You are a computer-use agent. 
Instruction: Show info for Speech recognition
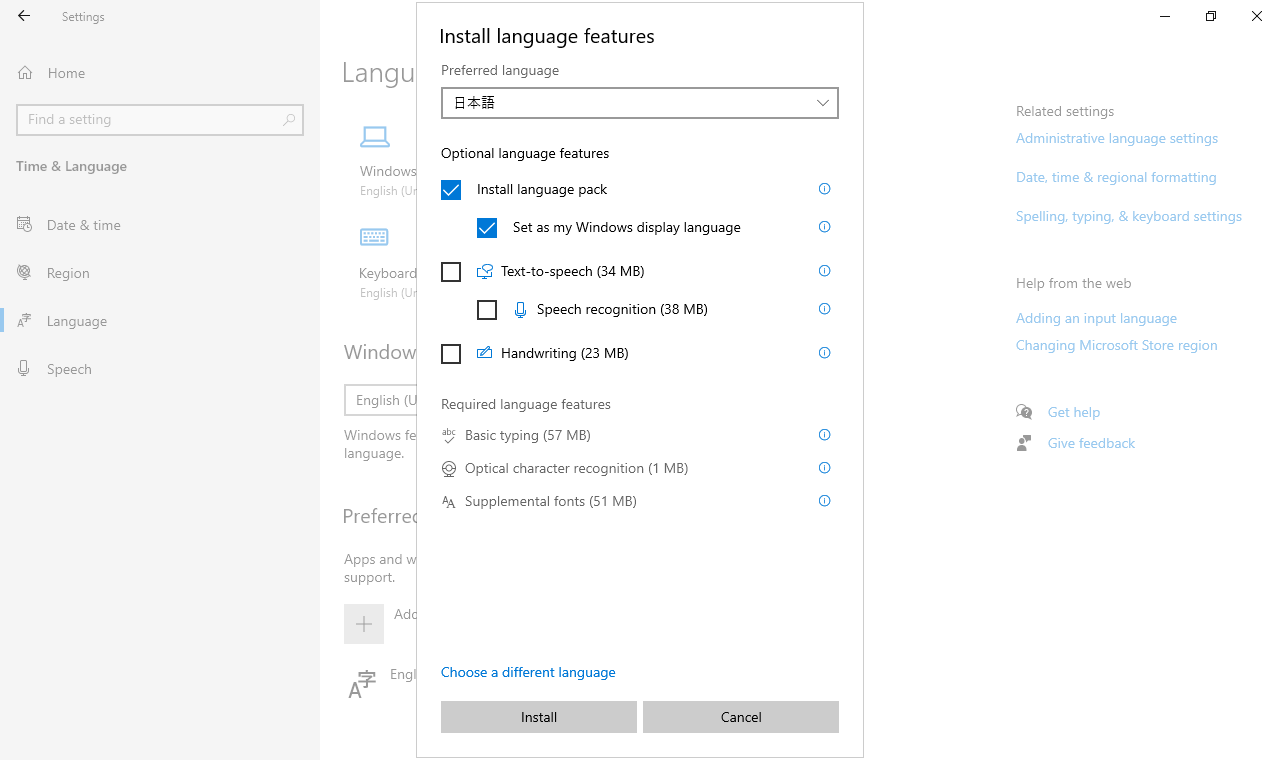(x=825, y=309)
